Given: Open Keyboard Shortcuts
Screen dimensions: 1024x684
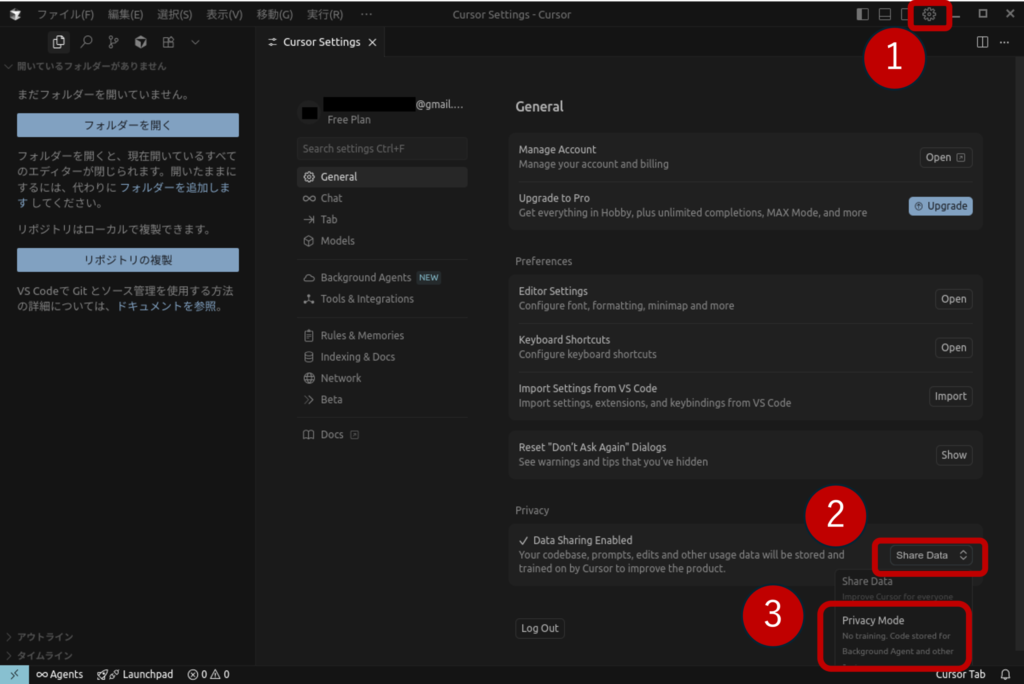Looking at the screenshot, I should tap(953, 348).
